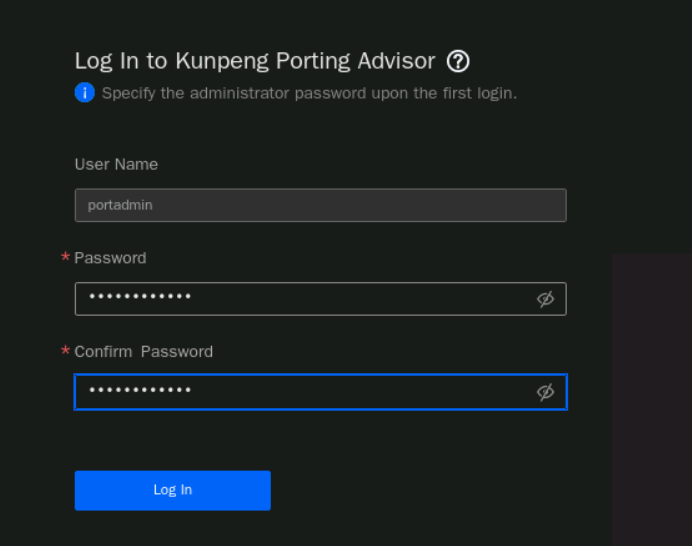Click the masked dots in the Password field

[x=140, y=298]
